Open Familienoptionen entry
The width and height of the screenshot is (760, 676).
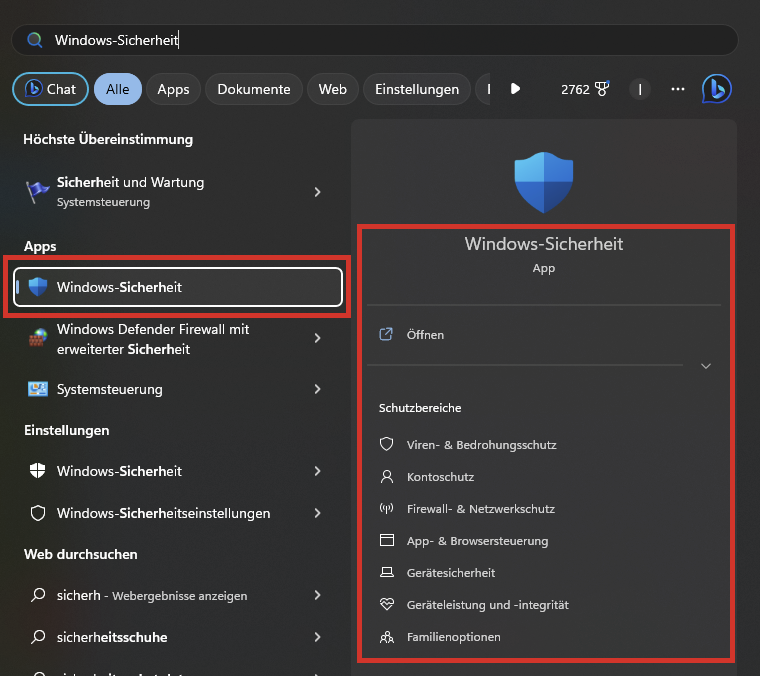point(453,637)
